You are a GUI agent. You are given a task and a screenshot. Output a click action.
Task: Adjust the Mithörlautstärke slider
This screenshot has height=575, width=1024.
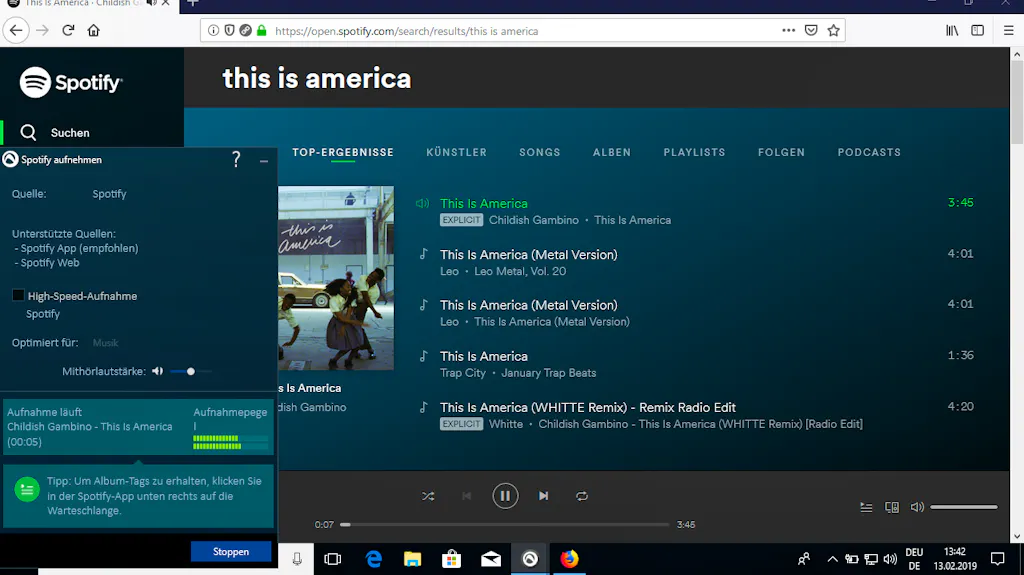191,371
